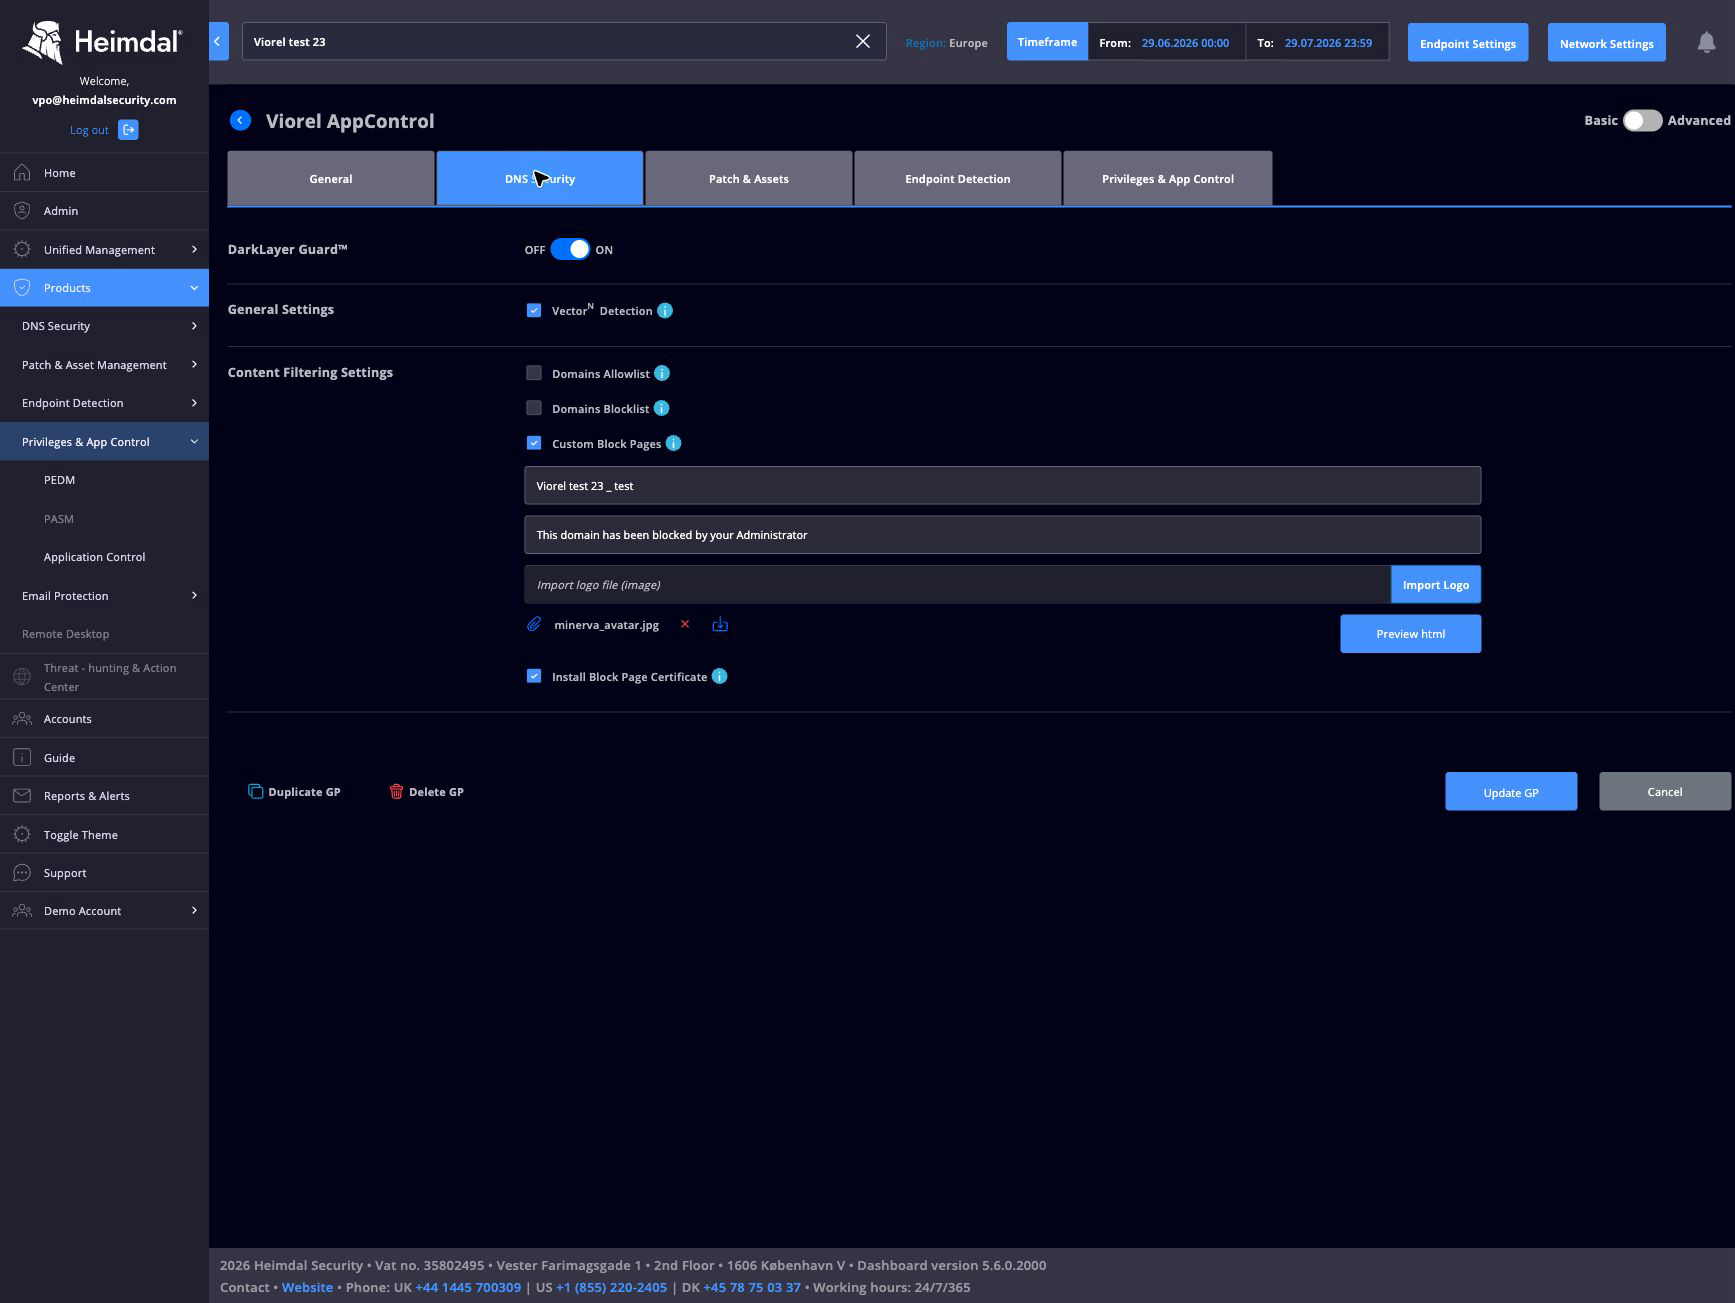Screen dimensions: 1735x1303
Task: Open PEDM in the sidebar
Action: coord(60,480)
